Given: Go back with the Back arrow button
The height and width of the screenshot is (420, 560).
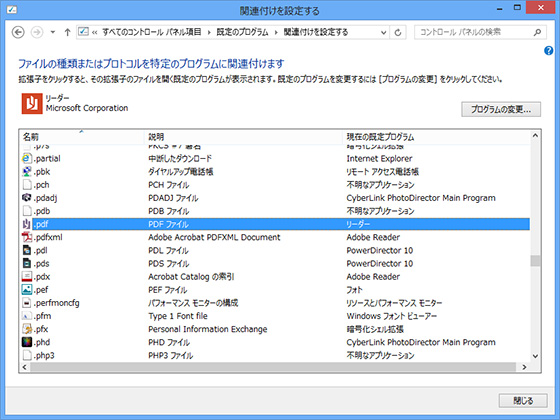Looking at the screenshot, I should (x=18, y=32).
